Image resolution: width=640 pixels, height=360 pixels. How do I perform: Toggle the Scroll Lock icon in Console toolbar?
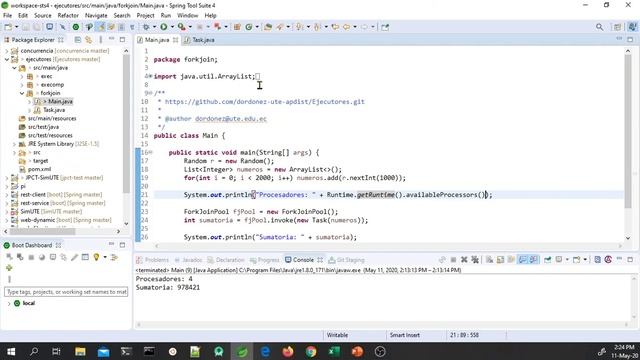[x=500, y=260]
